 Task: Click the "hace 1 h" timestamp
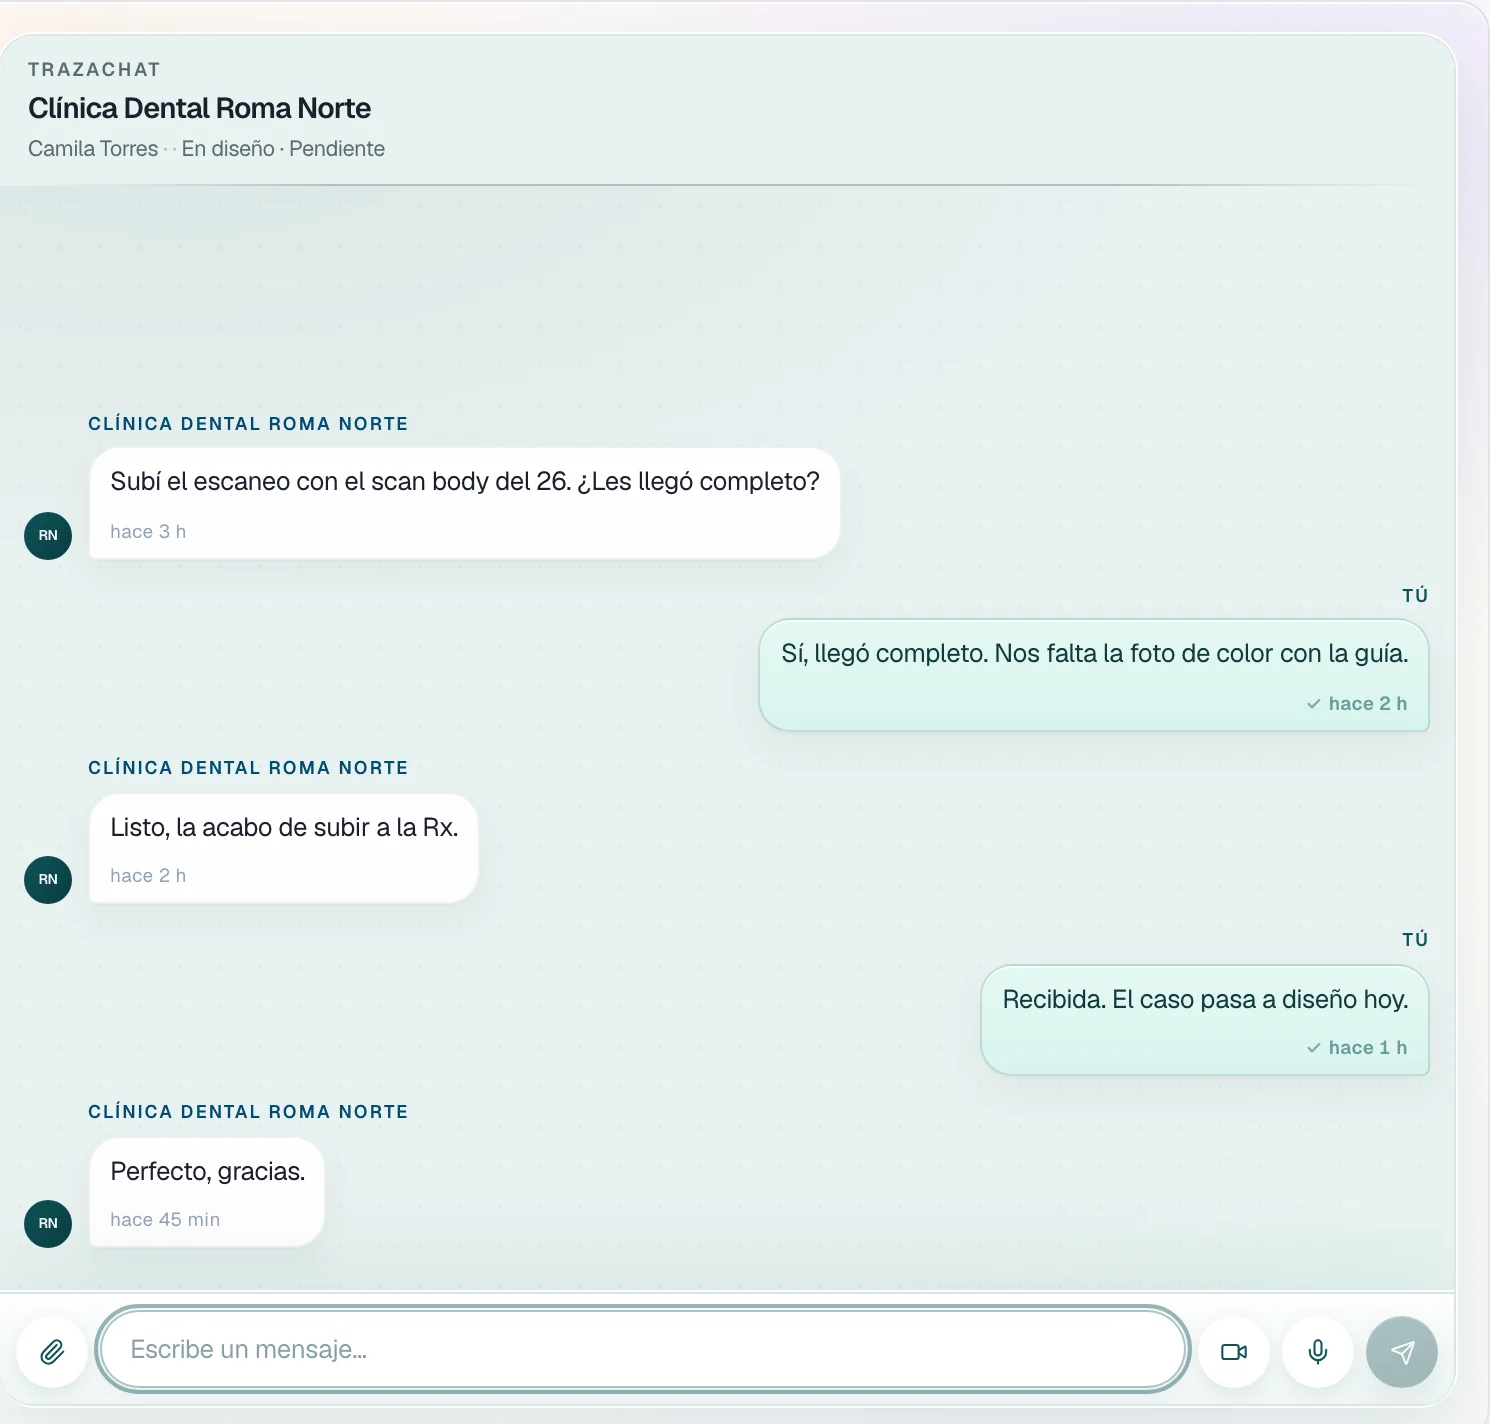pyautogui.click(x=1368, y=1048)
